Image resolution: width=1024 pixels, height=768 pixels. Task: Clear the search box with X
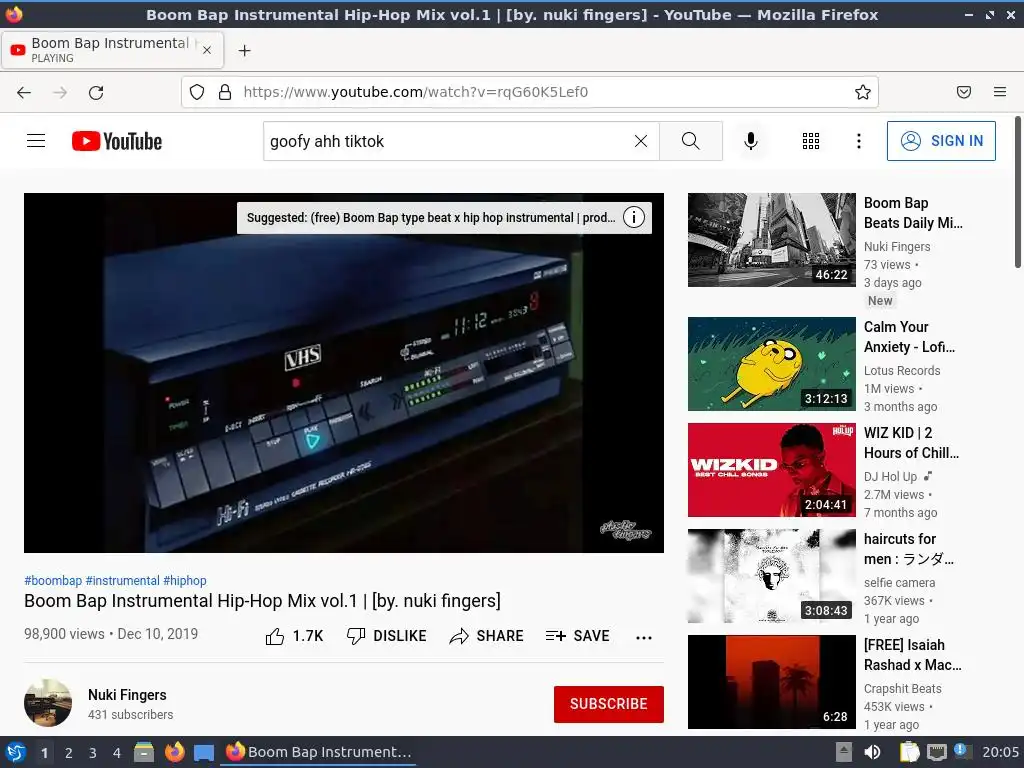point(641,141)
